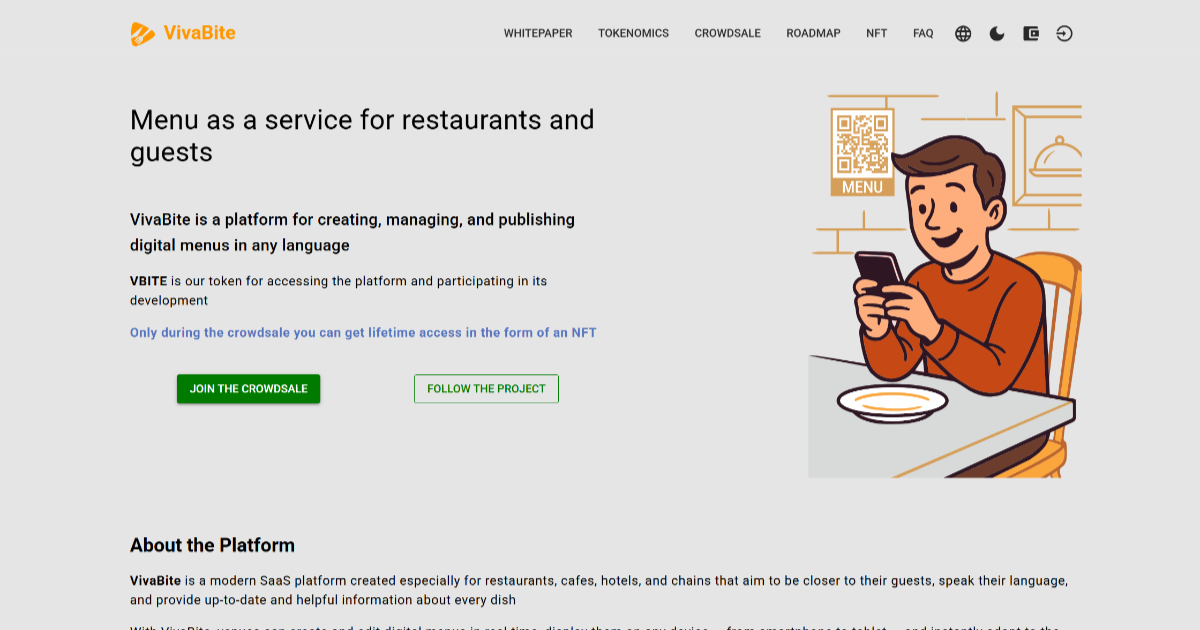Click the QR code MENU in the illustration
Image resolution: width=1200 pixels, height=630 pixels.
tap(862, 153)
